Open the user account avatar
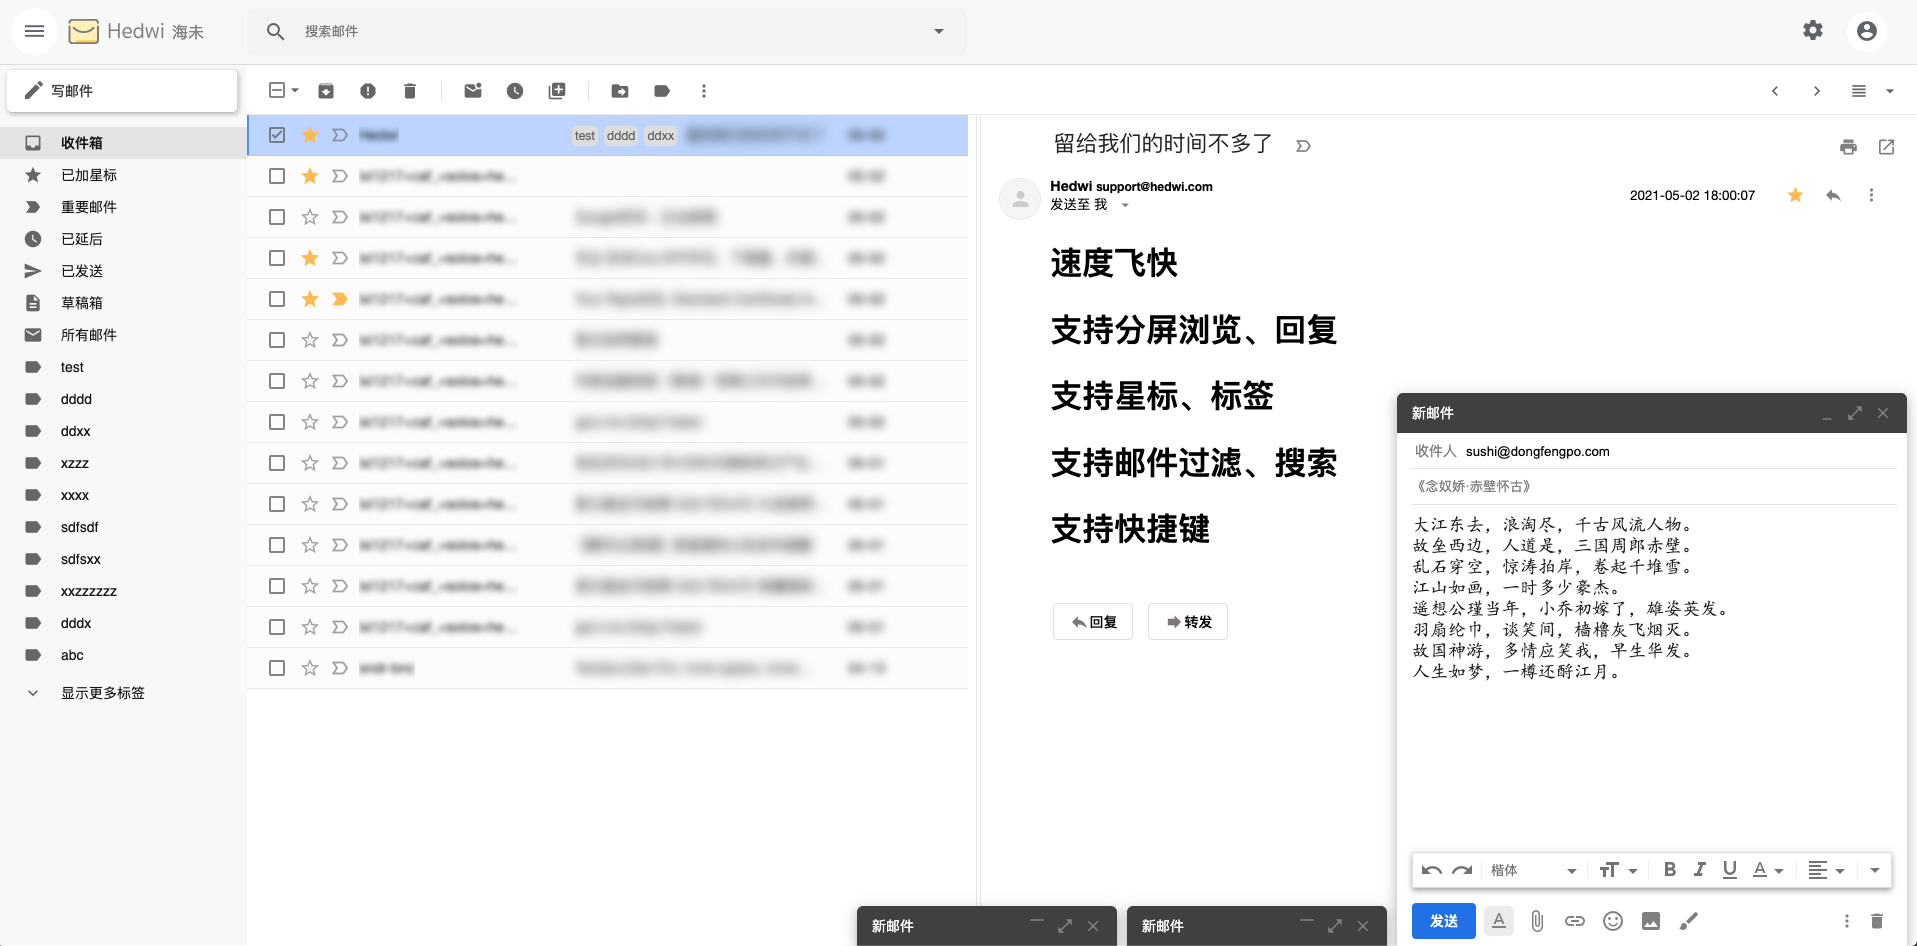This screenshot has width=1917, height=946. (1866, 31)
